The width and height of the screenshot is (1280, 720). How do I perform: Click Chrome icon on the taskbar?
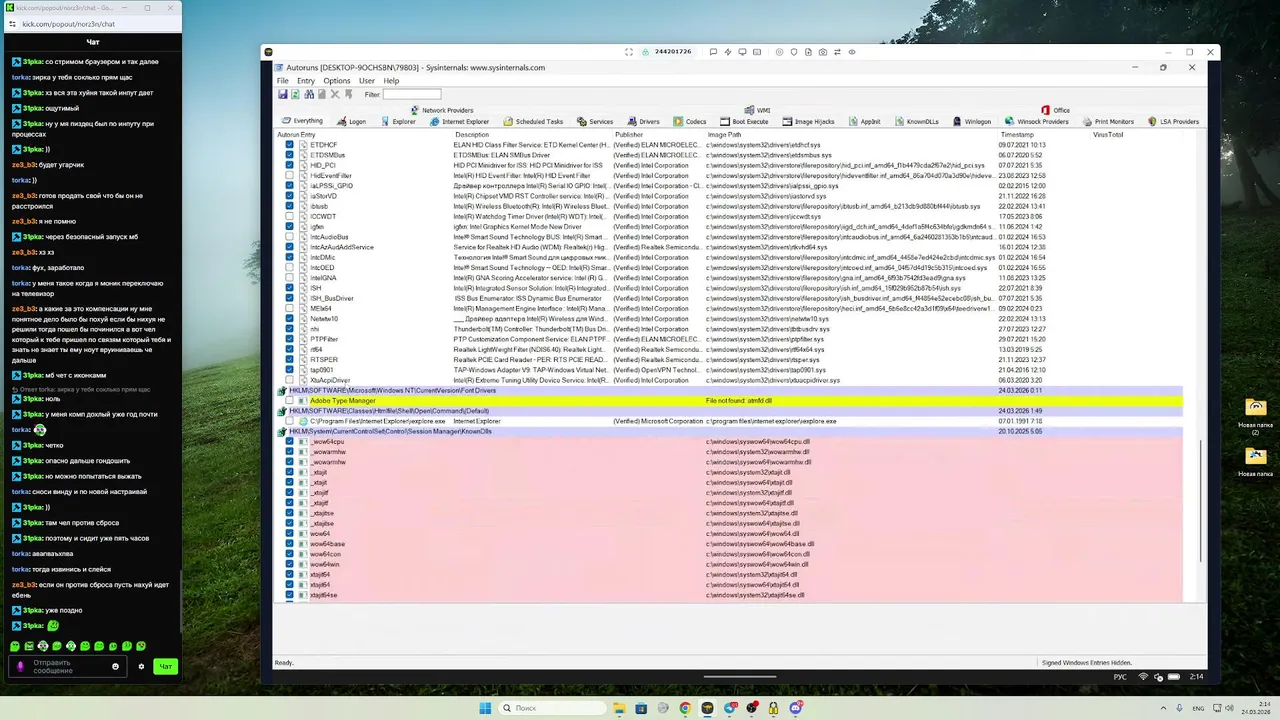point(685,708)
